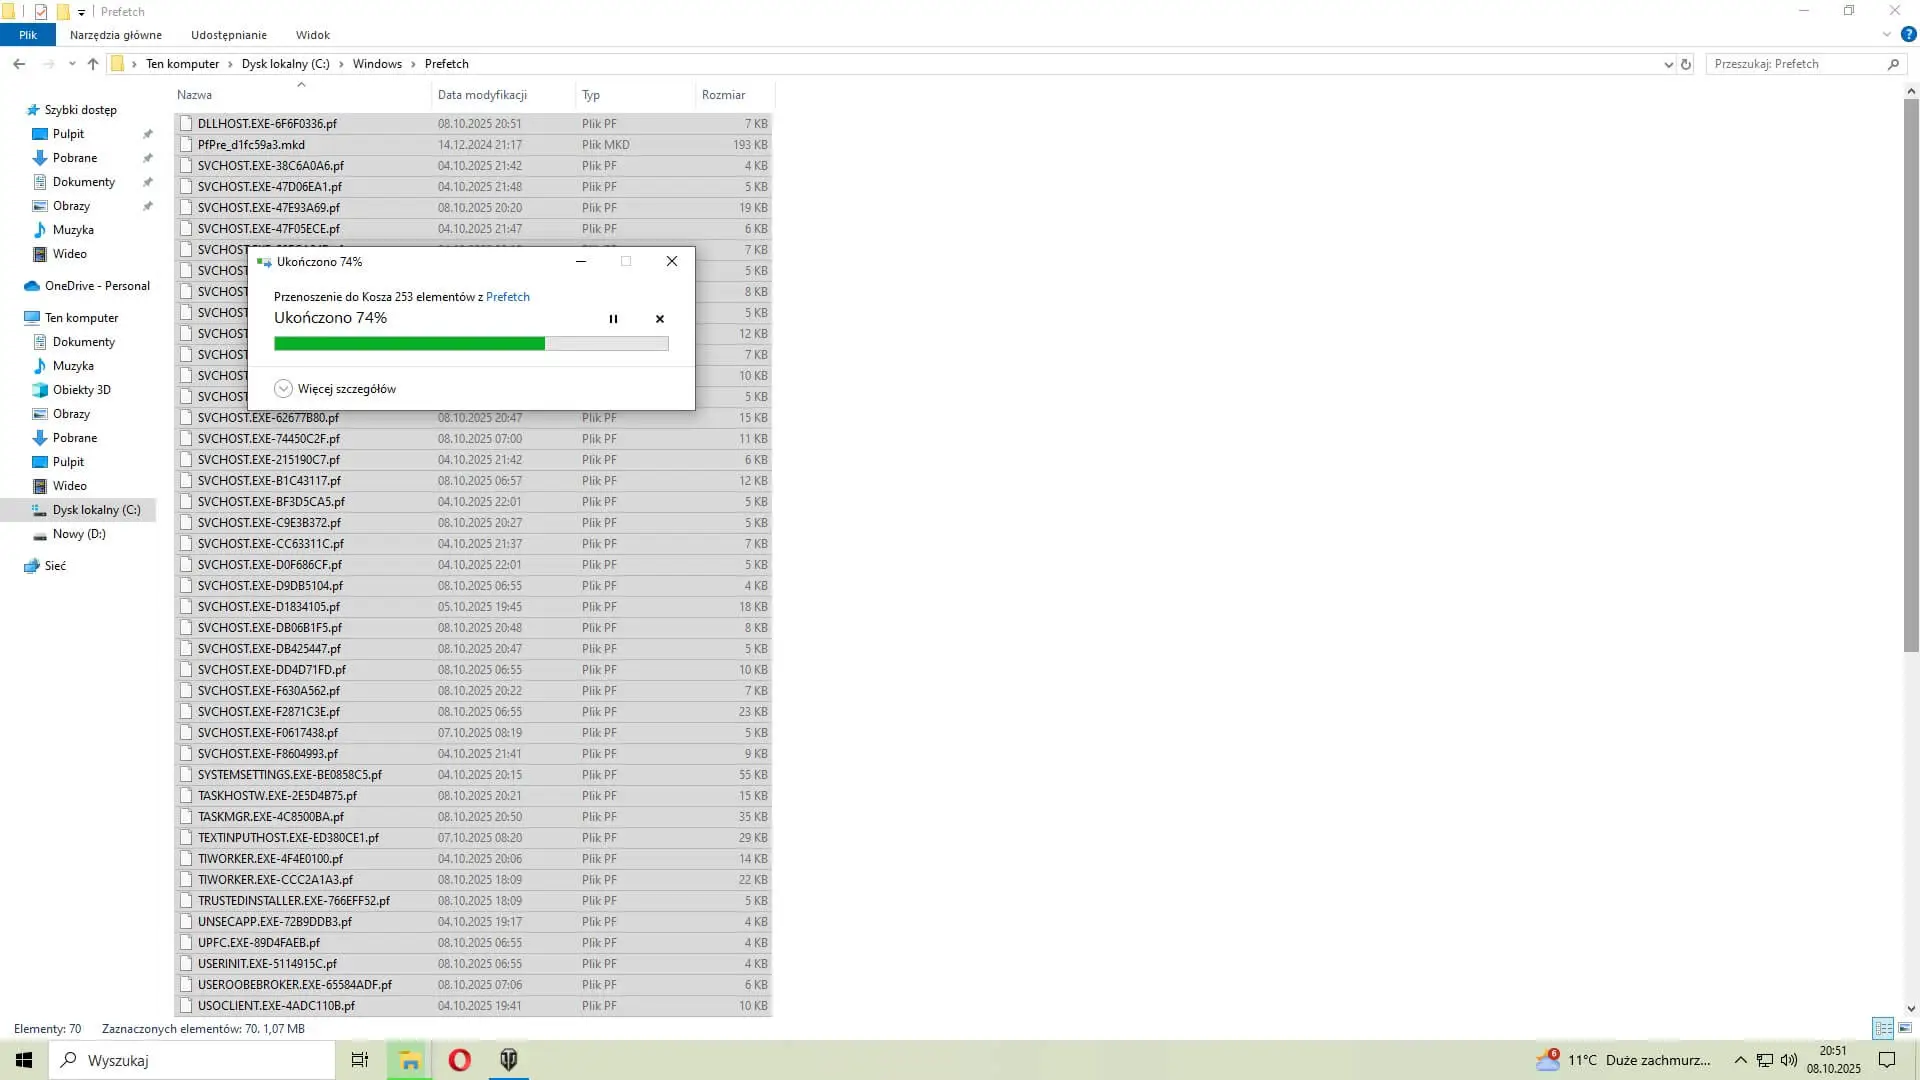Screen dimensions: 1920x1080
Task: Navigate back with the left arrow
Action: tap(19, 64)
